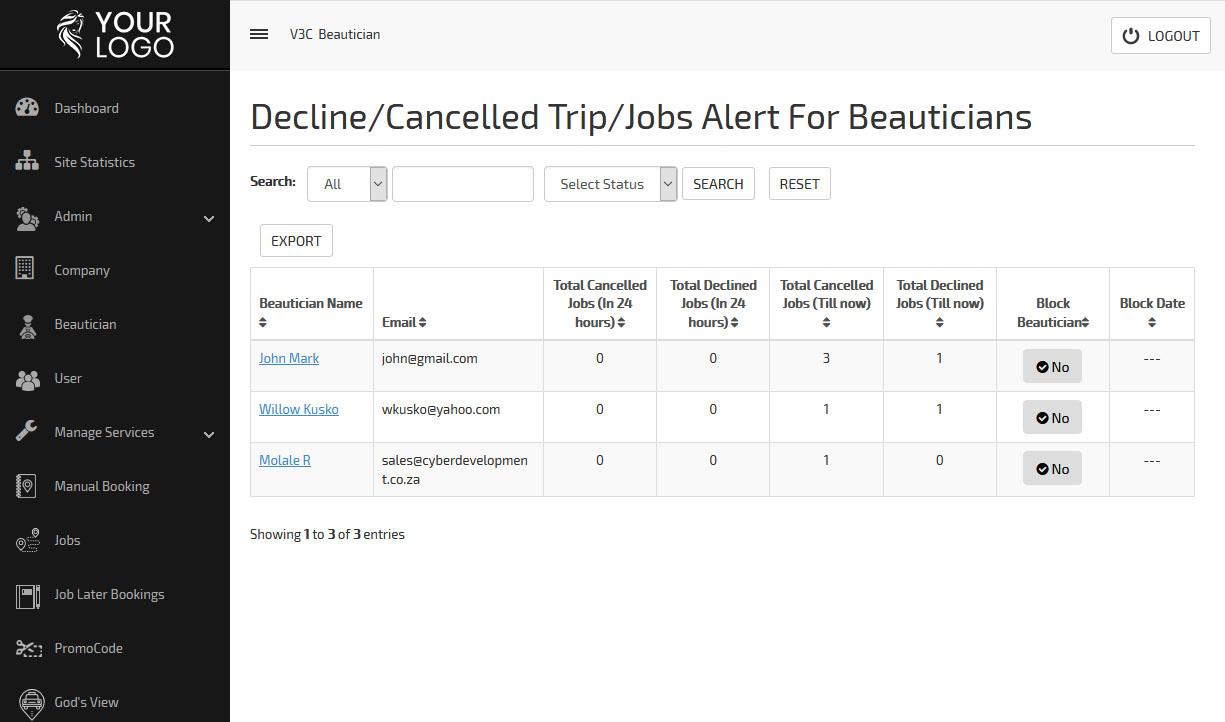Image resolution: width=1225 pixels, height=722 pixels.
Task: Click the search text input field
Action: point(462,184)
